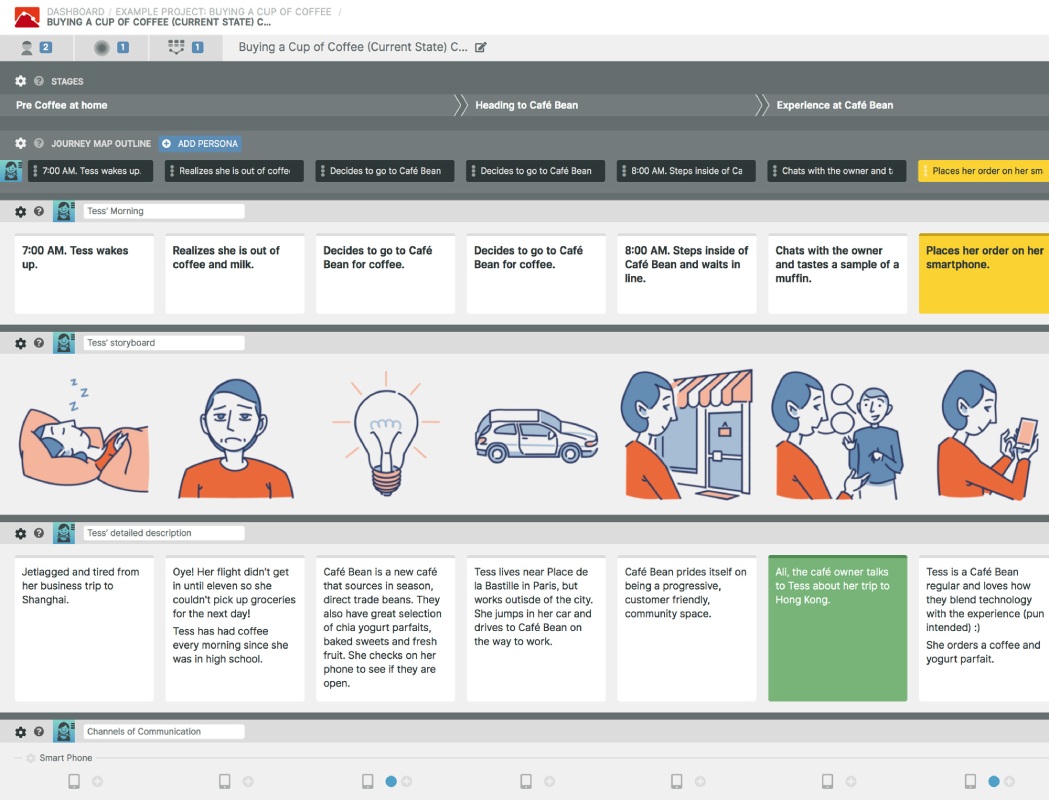
Task: Select the 'Heading to Café Bean' stage
Action: 527,105
